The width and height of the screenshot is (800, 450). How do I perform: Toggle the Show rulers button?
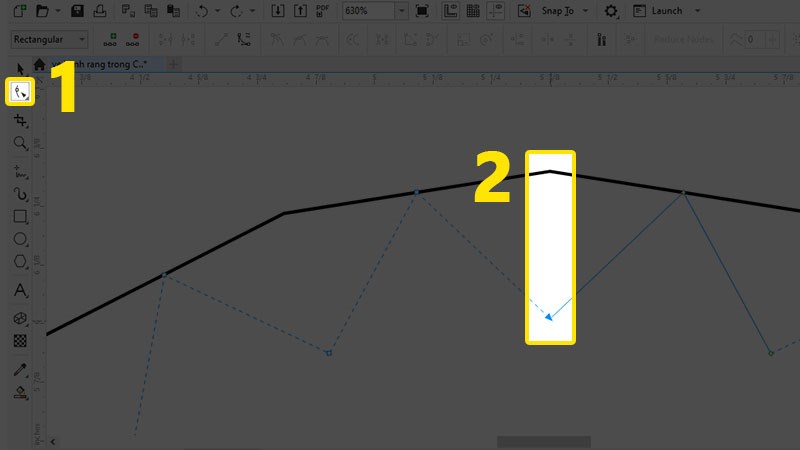click(451, 11)
